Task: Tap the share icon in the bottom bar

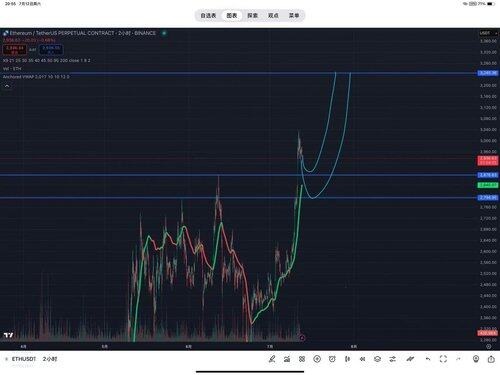Action: point(491,359)
